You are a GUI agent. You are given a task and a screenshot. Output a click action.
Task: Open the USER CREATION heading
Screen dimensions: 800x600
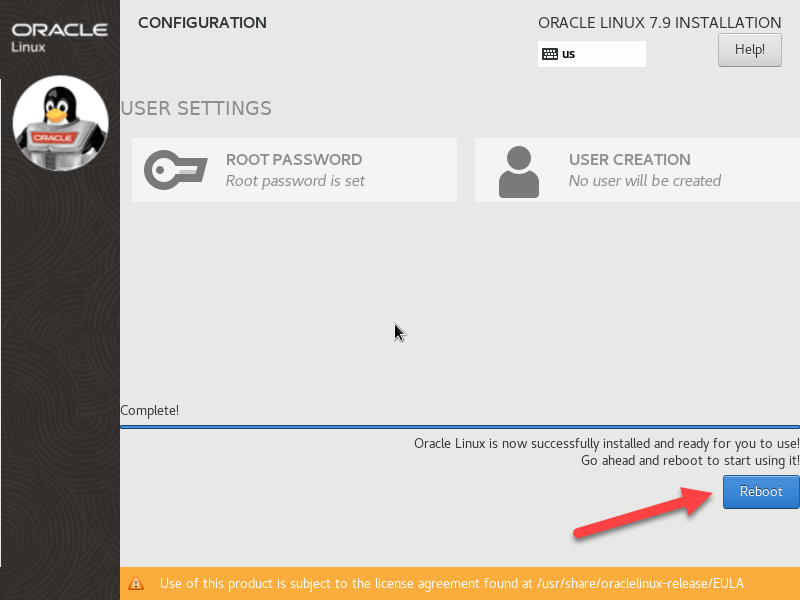(x=629, y=160)
